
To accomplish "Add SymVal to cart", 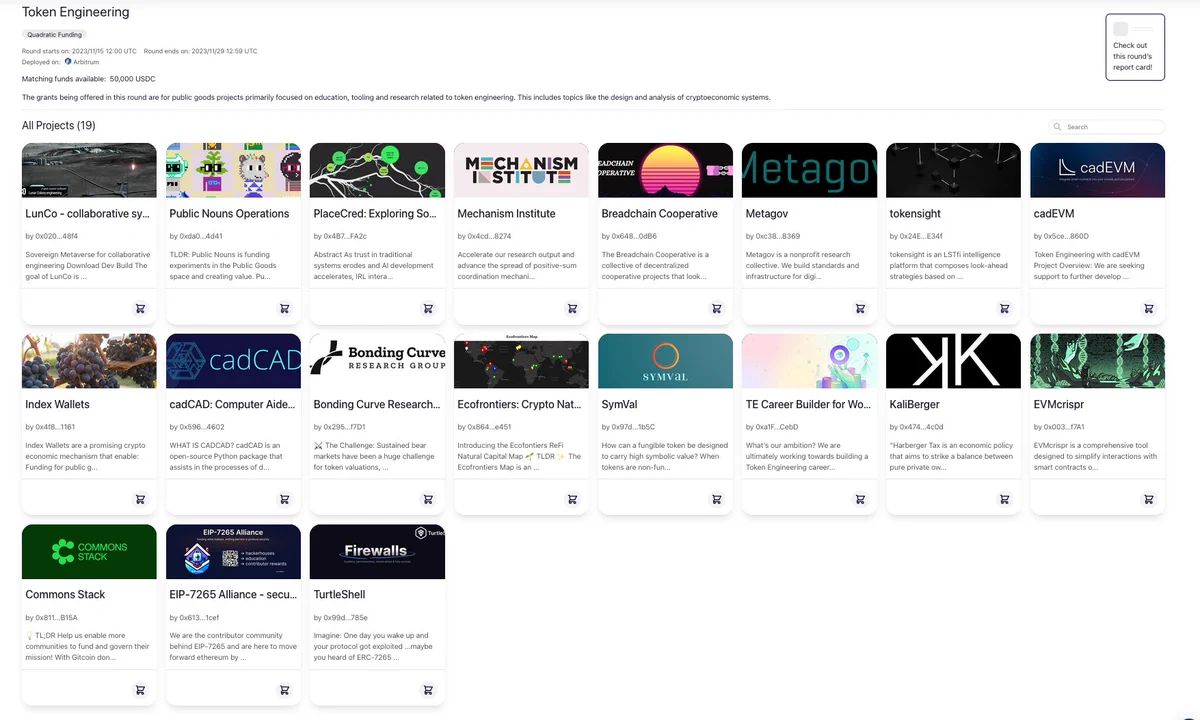I will point(716,499).
